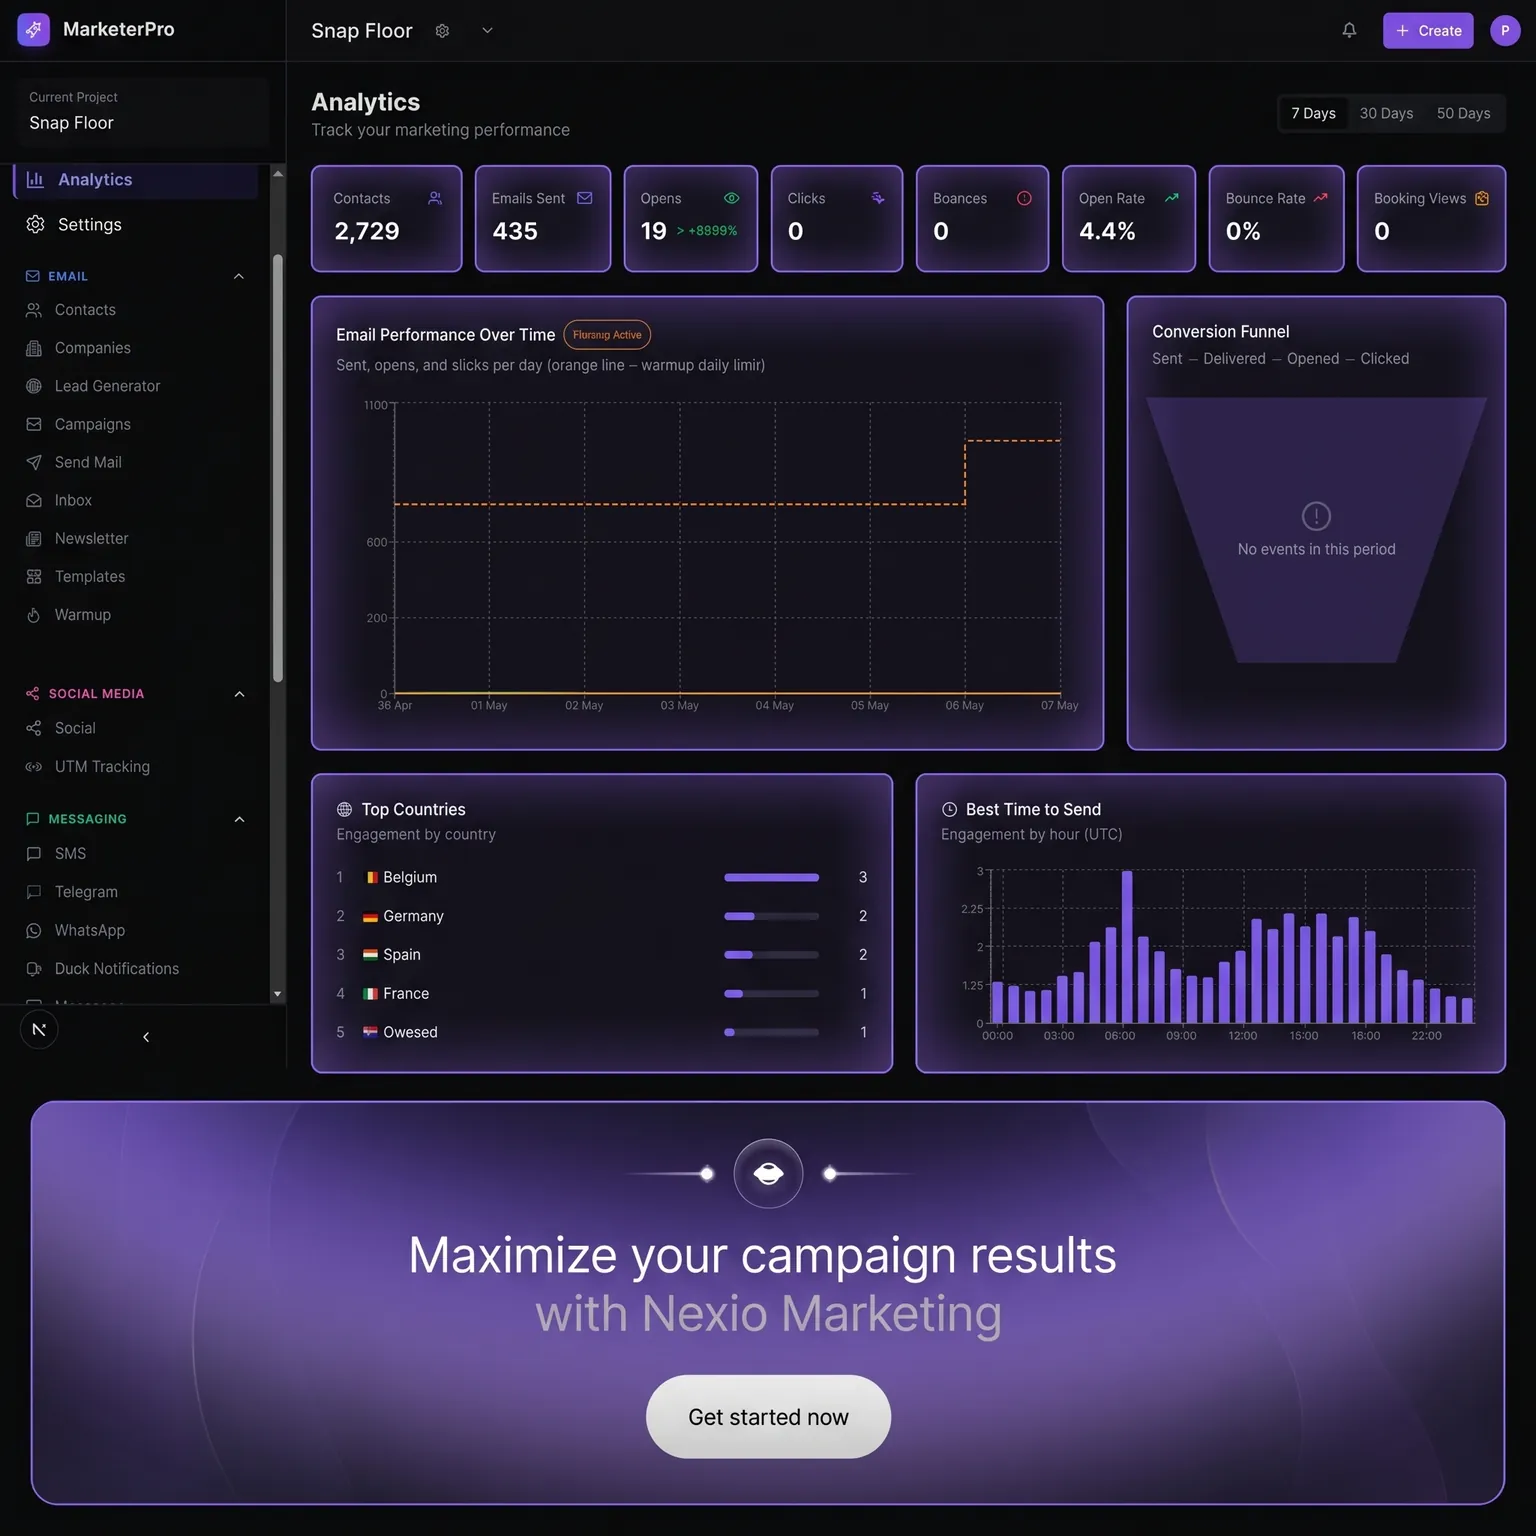Click the Top Countries globe icon

click(344, 810)
